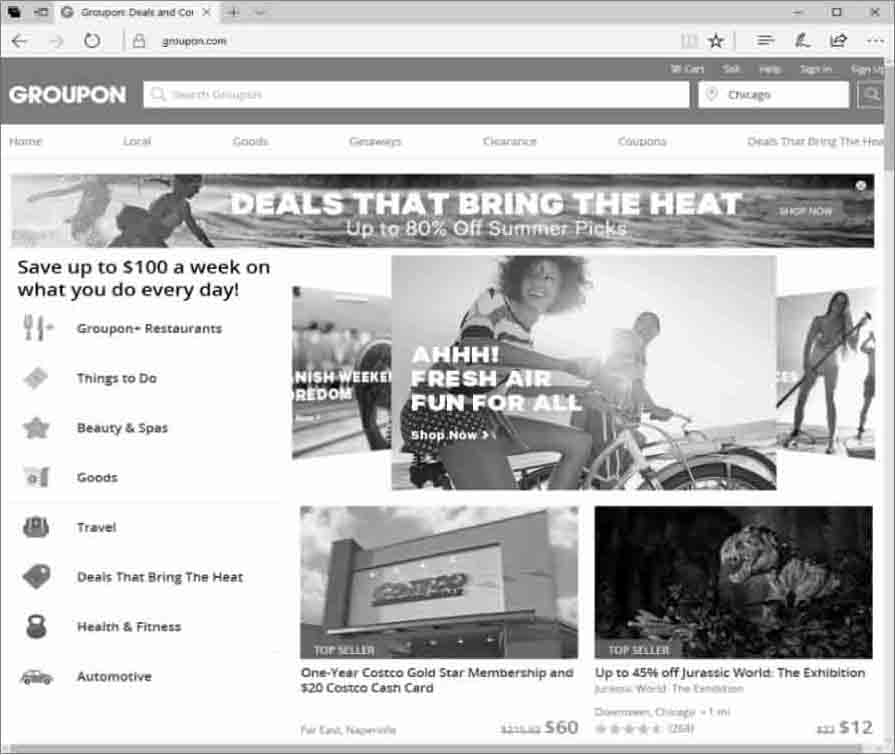The image size is (895, 755).
Task: Add this page to favorites with the star
Action: point(716,41)
